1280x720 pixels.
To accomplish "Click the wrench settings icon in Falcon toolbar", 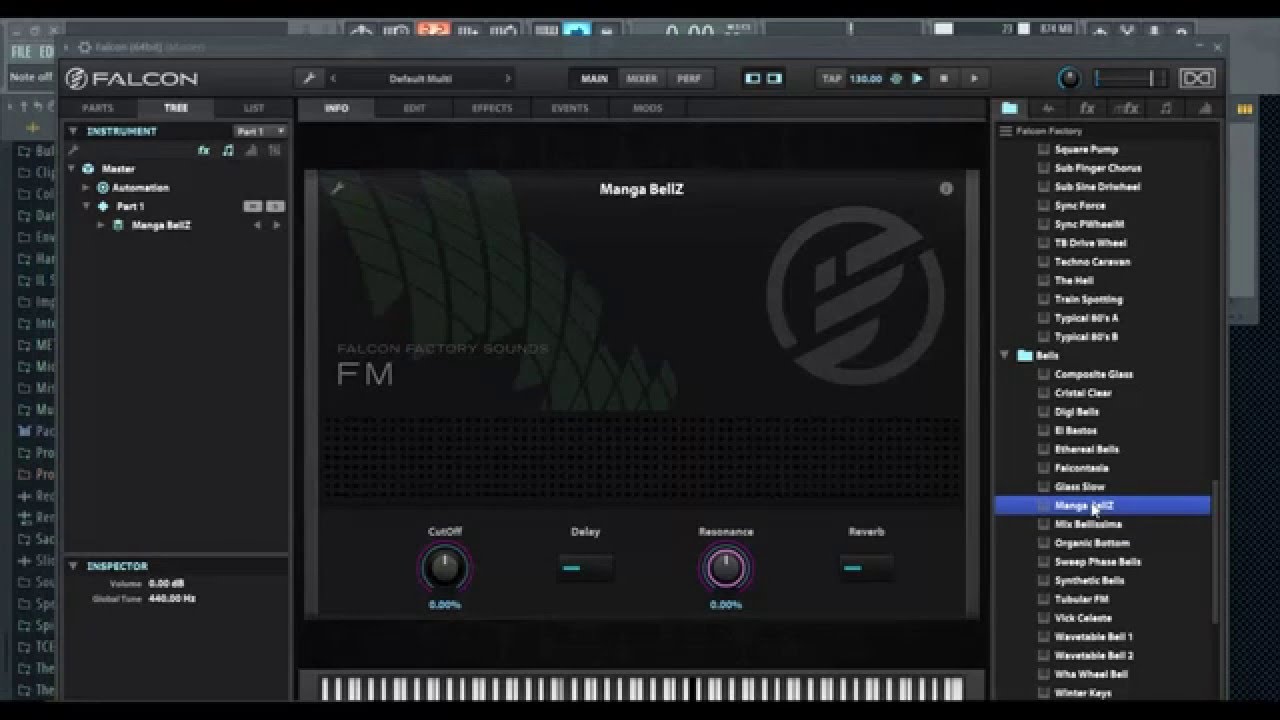I will pos(310,78).
